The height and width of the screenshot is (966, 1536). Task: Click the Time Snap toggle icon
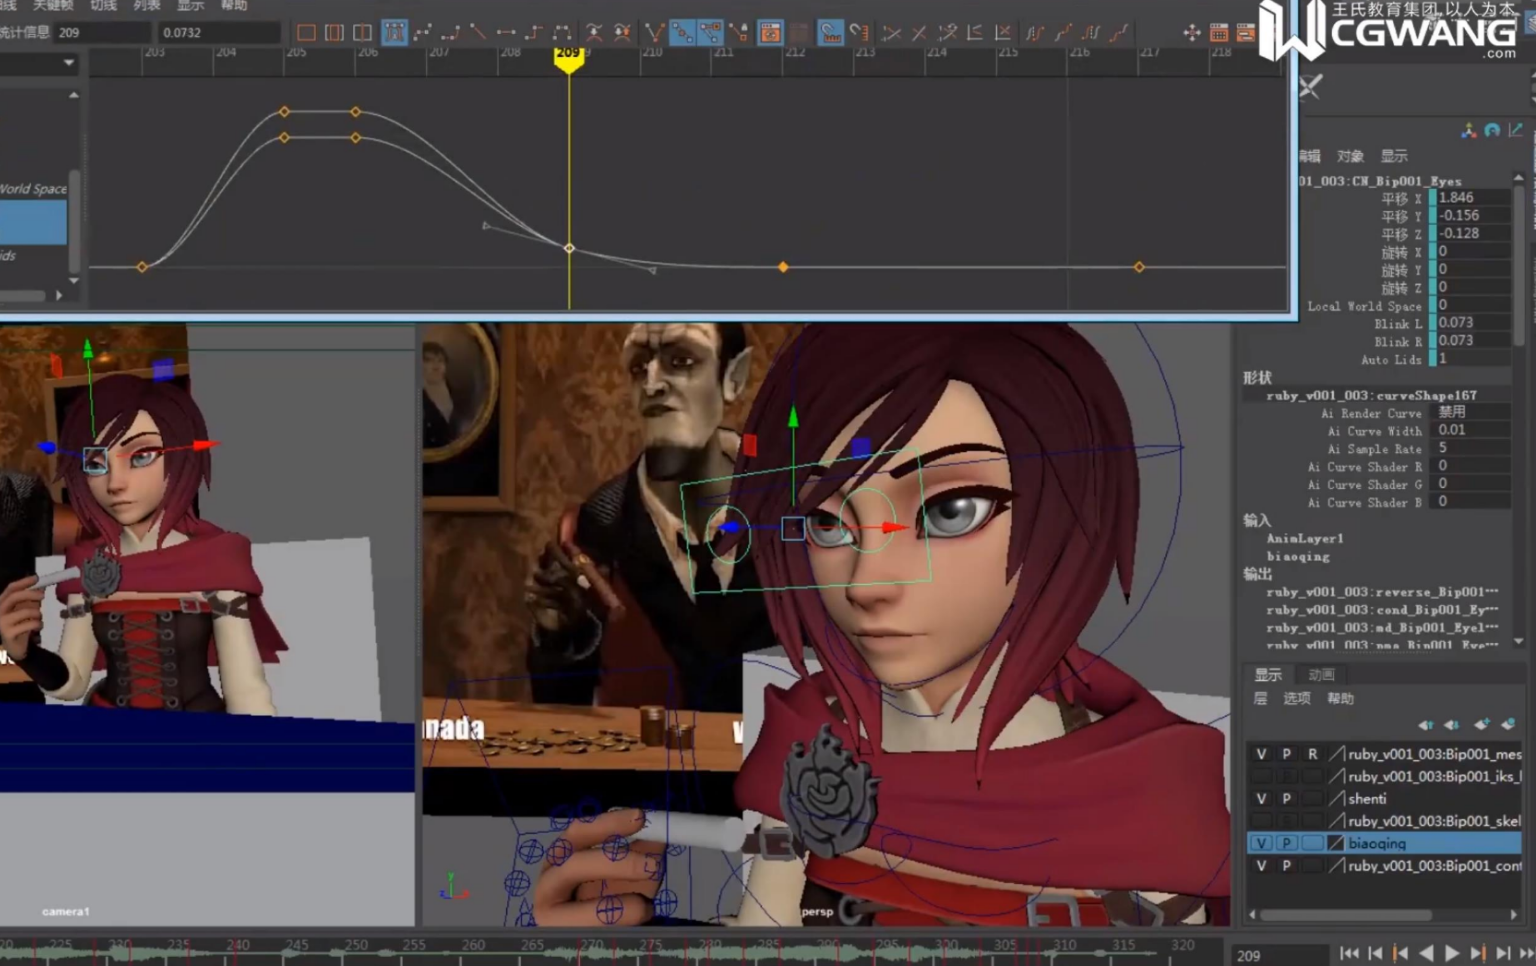[x=830, y=33]
